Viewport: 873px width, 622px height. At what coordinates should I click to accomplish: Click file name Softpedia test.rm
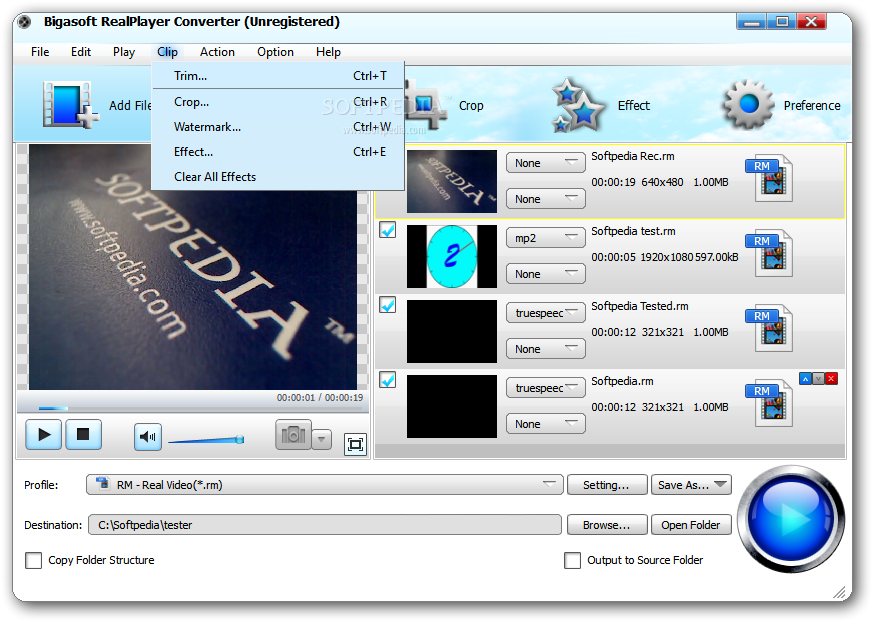pyautogui.click(x=634, y=231)
